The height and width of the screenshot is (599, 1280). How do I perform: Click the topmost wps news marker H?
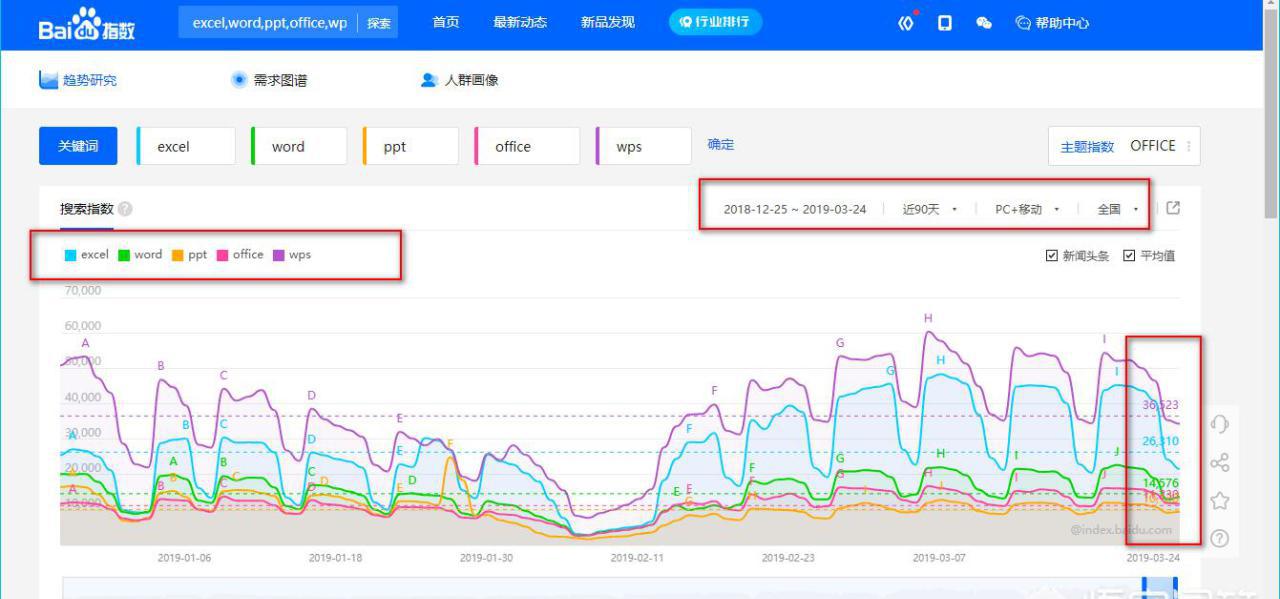tap(928, 319)
